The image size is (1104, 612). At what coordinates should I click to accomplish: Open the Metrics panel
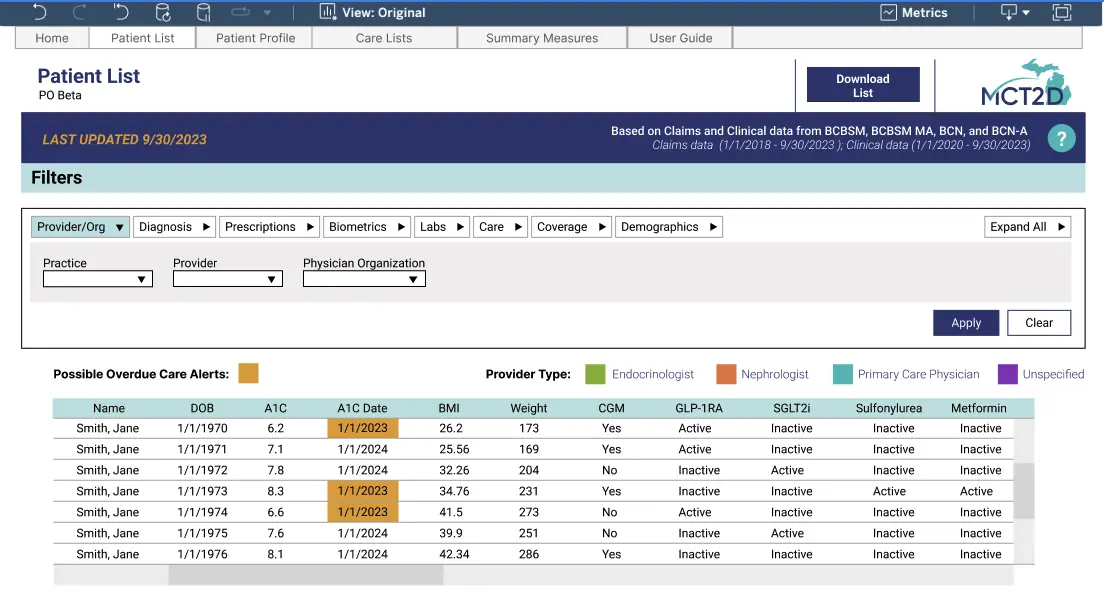(915, 13)
